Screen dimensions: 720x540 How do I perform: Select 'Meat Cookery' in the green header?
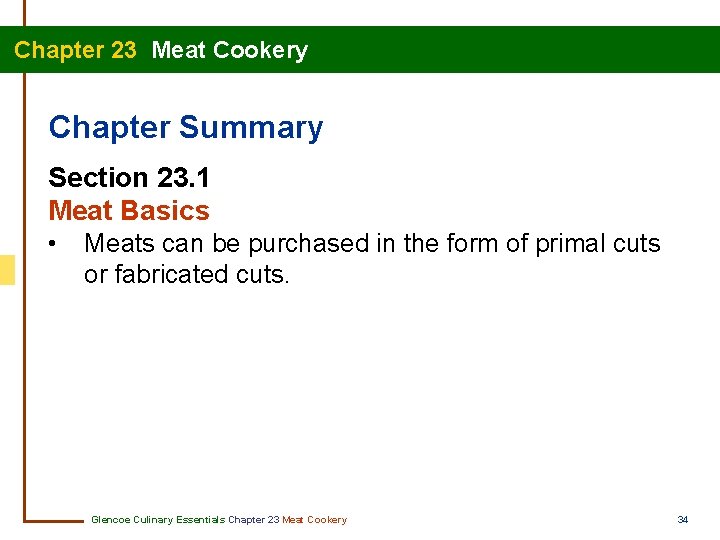(x=230, y=50)
